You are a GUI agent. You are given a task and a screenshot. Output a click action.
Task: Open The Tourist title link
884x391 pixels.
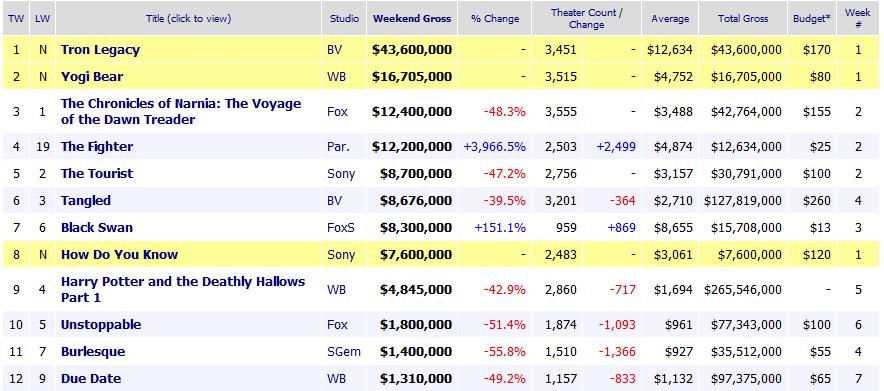point(97,174)
